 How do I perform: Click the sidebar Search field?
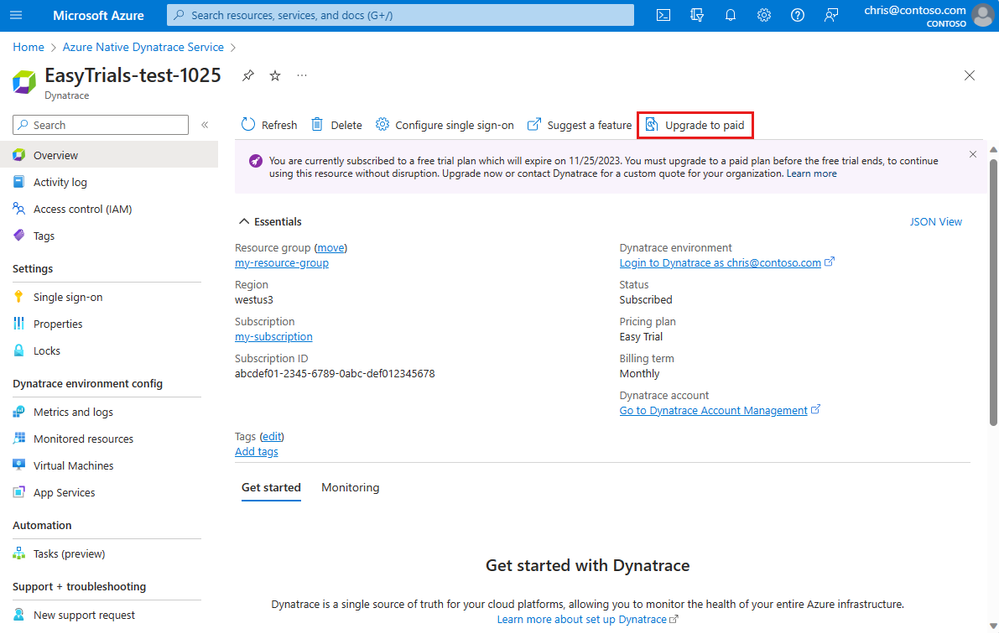[101, 125]
